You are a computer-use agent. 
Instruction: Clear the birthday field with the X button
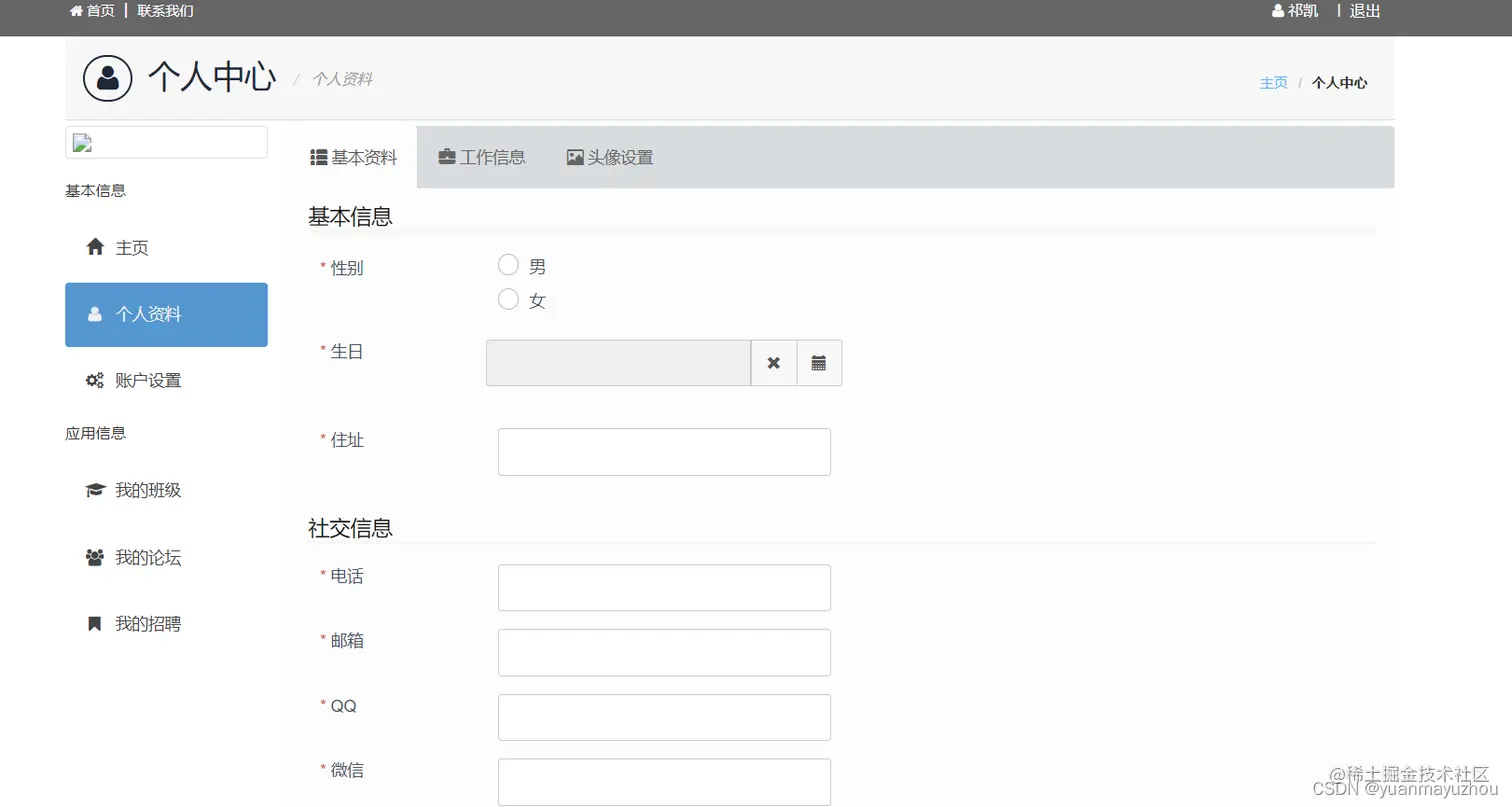coord(774,363)
